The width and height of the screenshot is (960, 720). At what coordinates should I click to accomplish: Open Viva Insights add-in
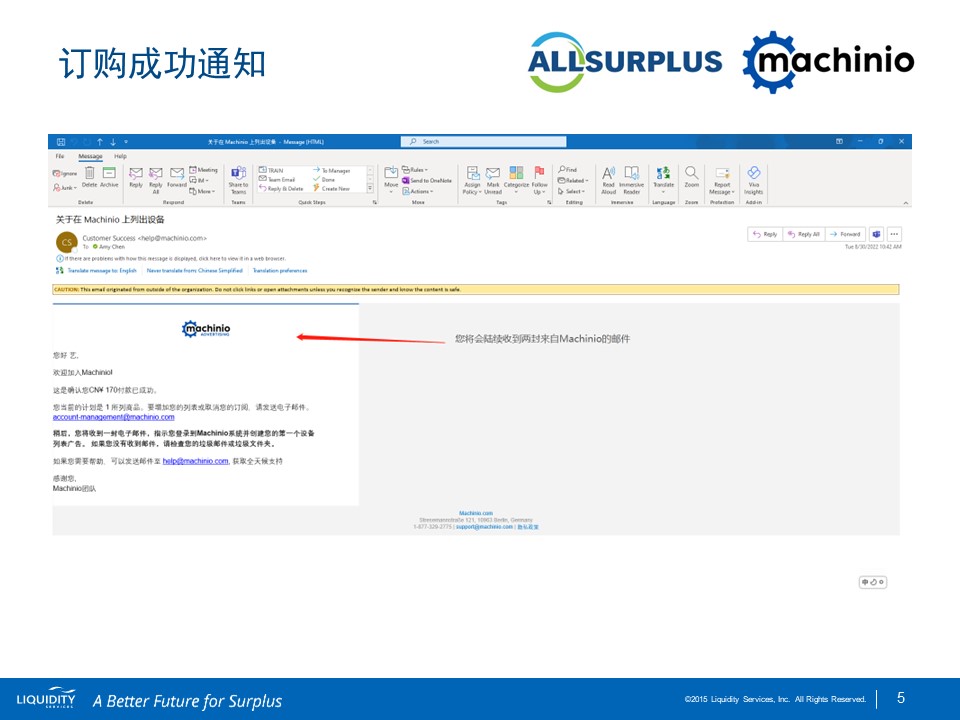pyautogui.click(x=754, y=180)
